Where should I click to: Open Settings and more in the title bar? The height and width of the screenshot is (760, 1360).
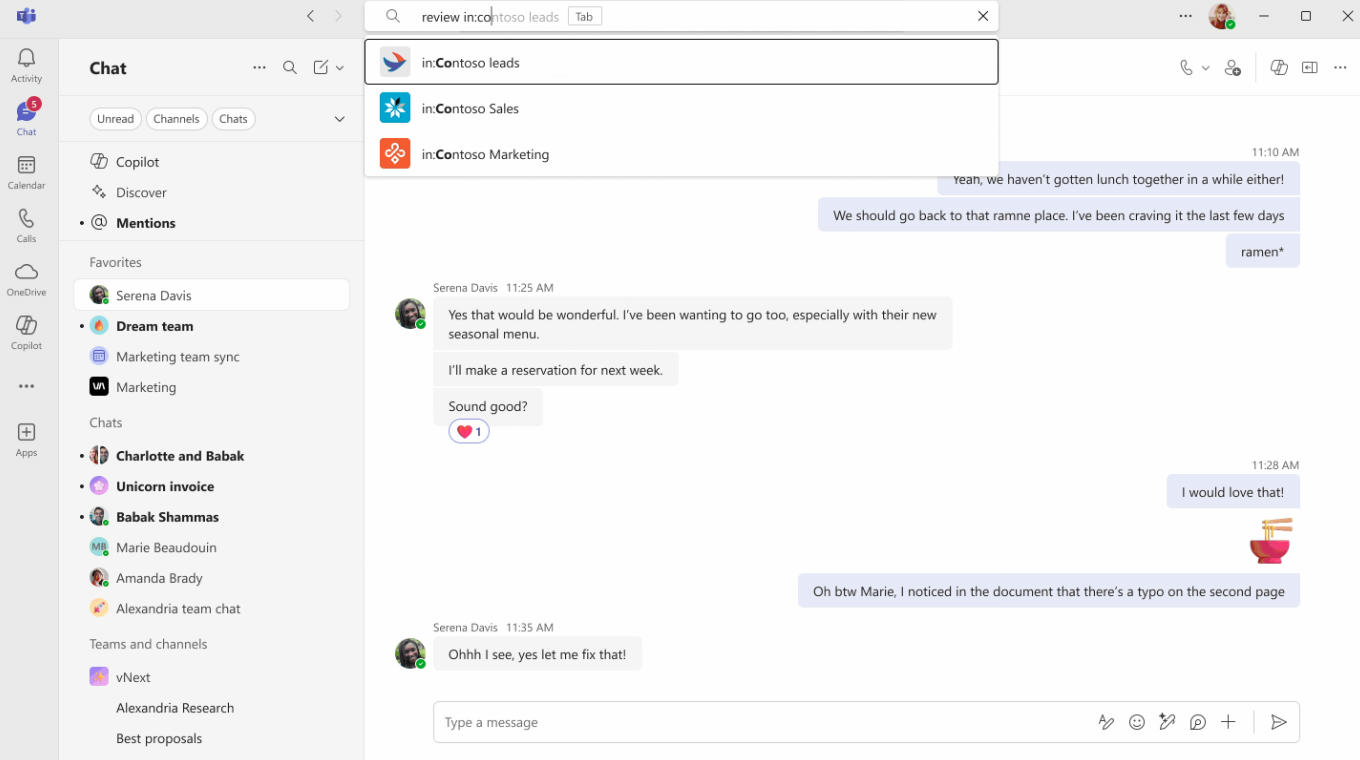(x=1186, y=16)
